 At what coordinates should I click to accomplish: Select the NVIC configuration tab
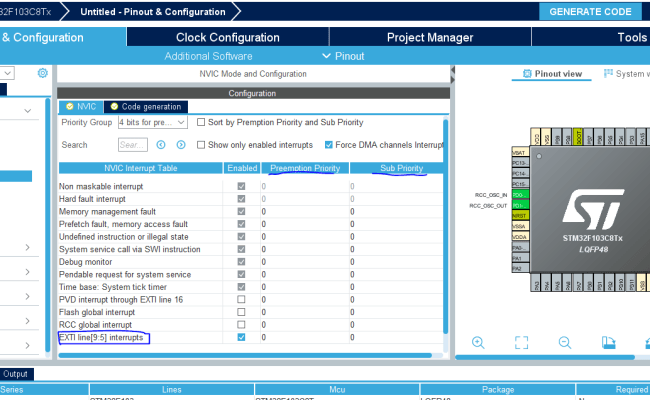coord(81,107)
